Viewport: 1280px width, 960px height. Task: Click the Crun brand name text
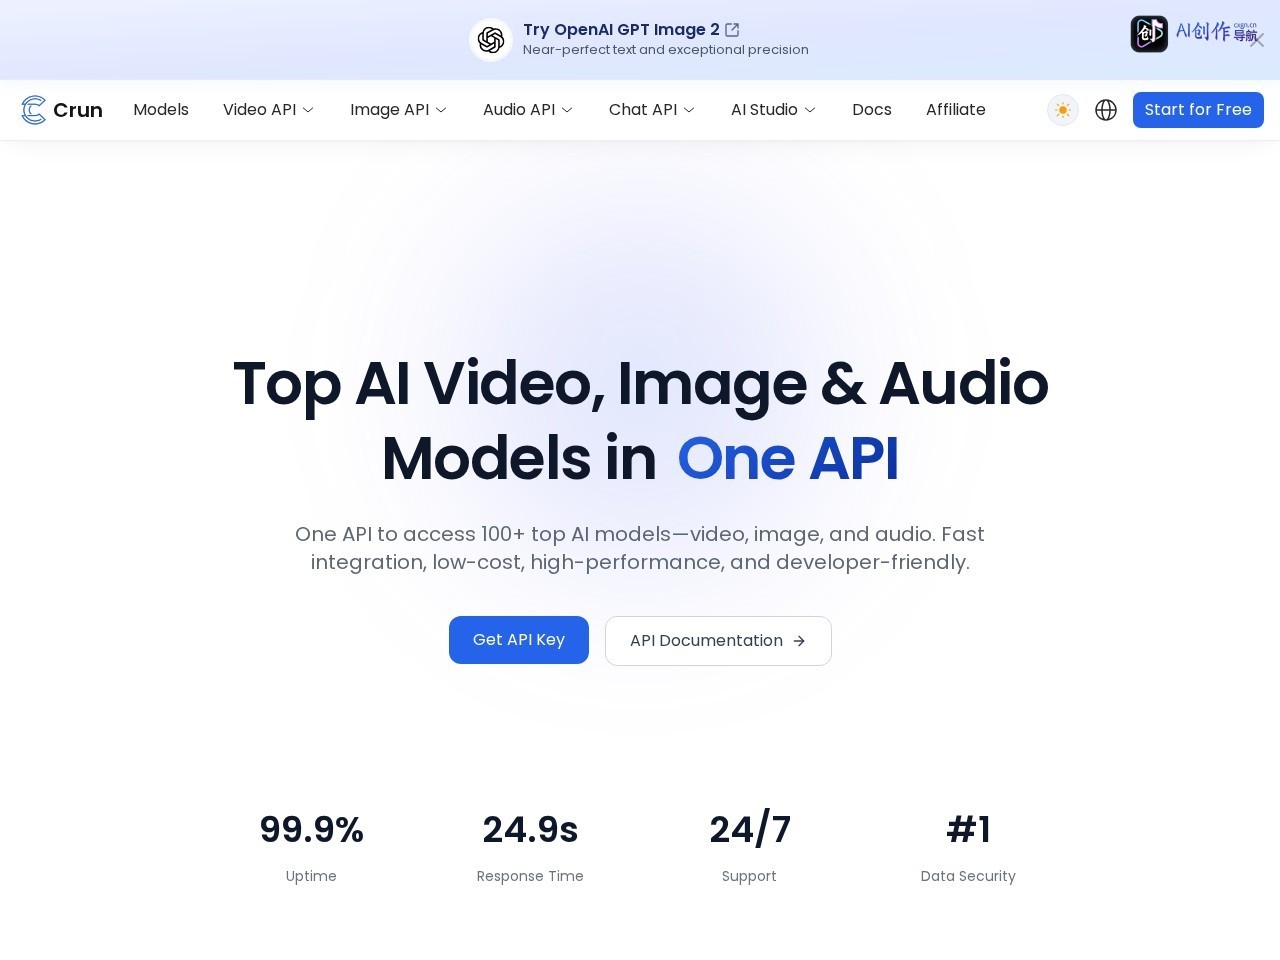coord(78,110)
